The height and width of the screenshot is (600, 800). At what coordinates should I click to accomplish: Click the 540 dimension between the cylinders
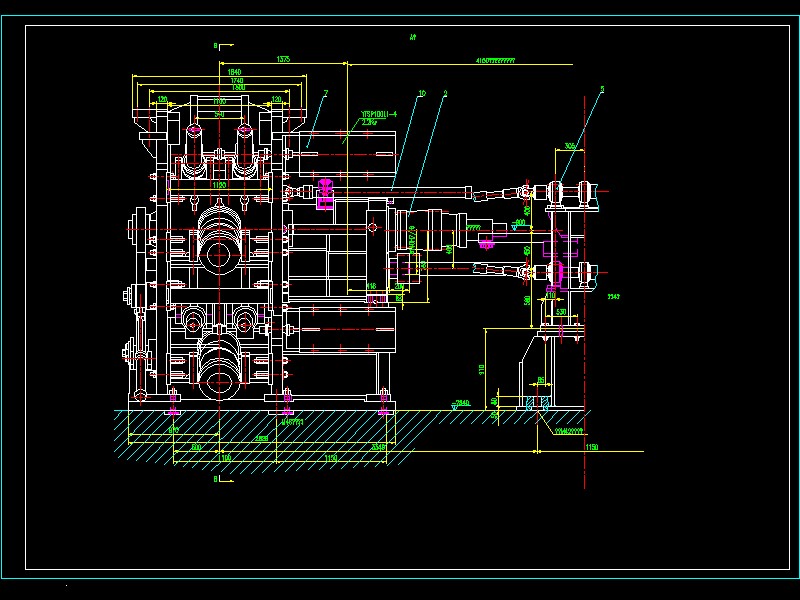[x=219, y=114]
